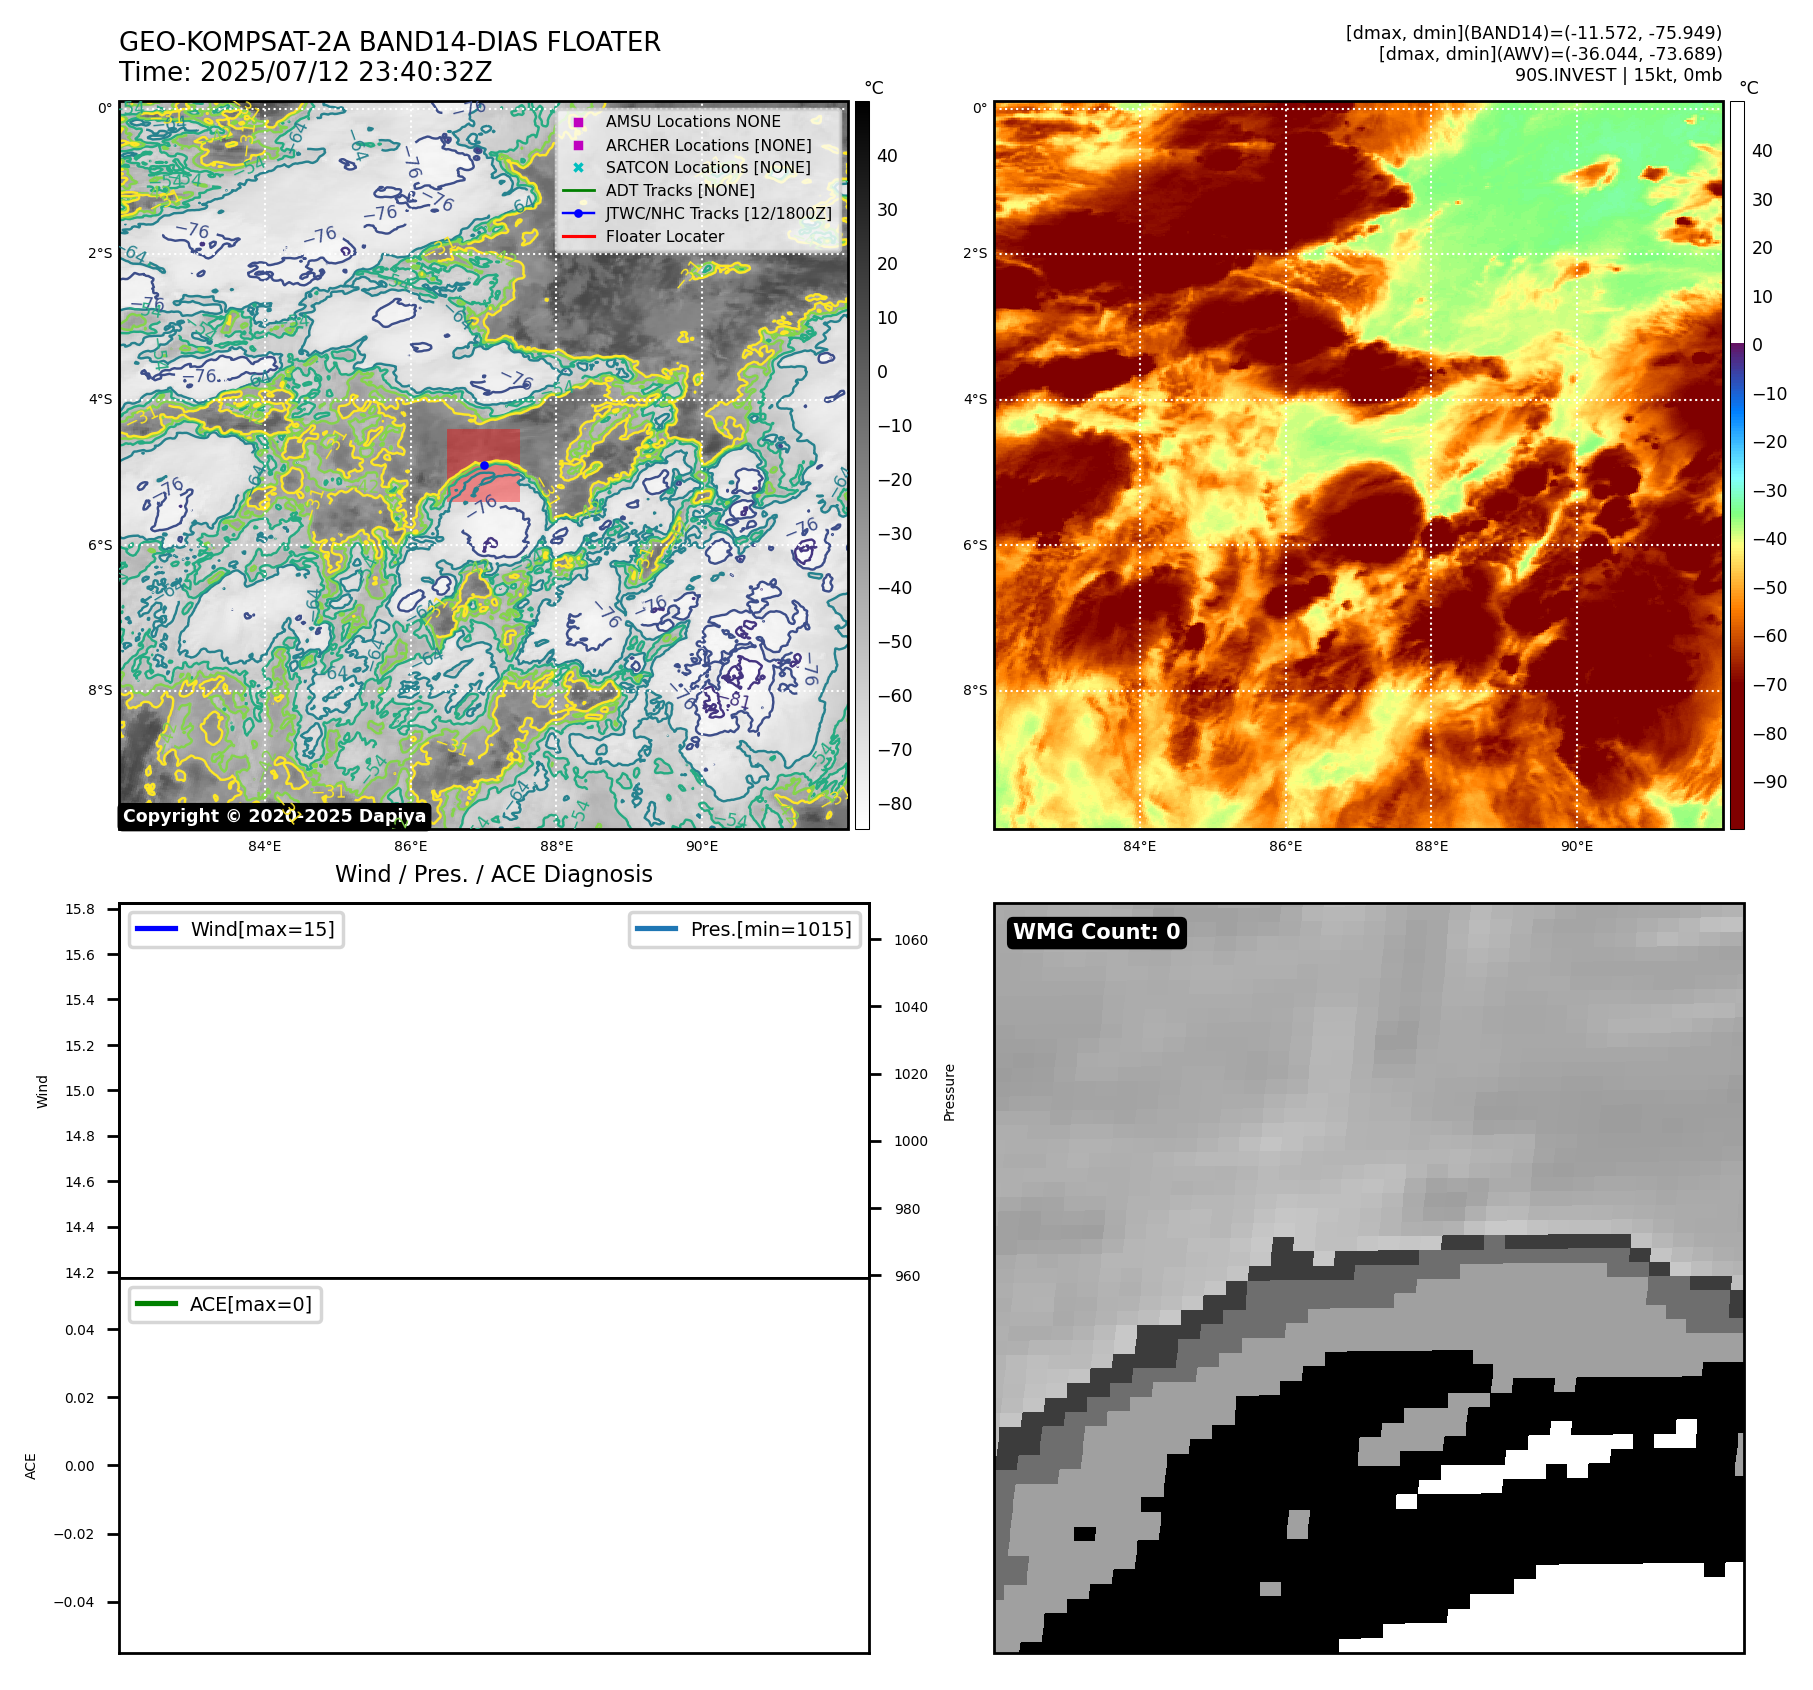This screenshot has height=1690, width=1813.
Task: Click the magenta AMSU legend marker
Action: (578, 122)
